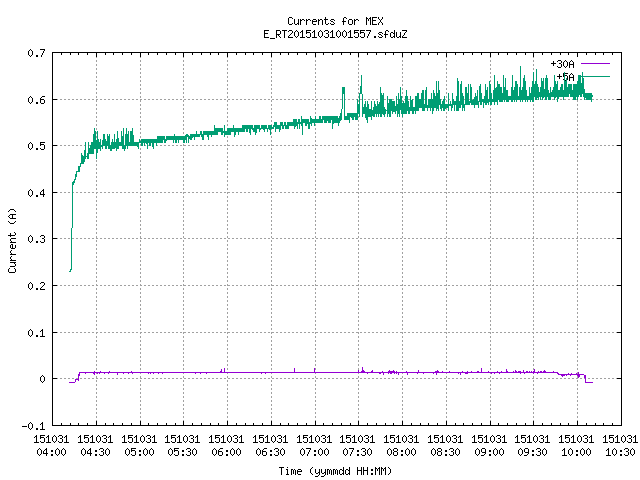Viewport: 640px width, 480px height.
Task: Click the y-axis tick value 0.3
Action: point(36,239)
